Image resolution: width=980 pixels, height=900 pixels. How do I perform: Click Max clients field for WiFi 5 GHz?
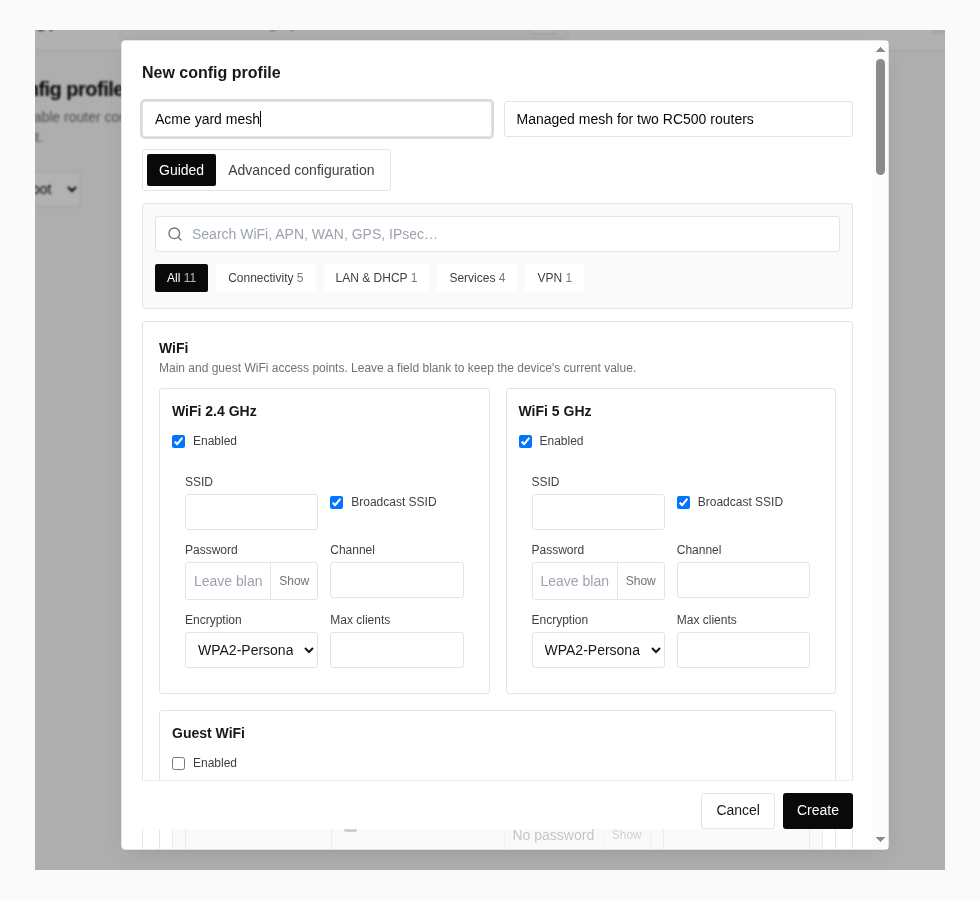(x=743, y=650)
